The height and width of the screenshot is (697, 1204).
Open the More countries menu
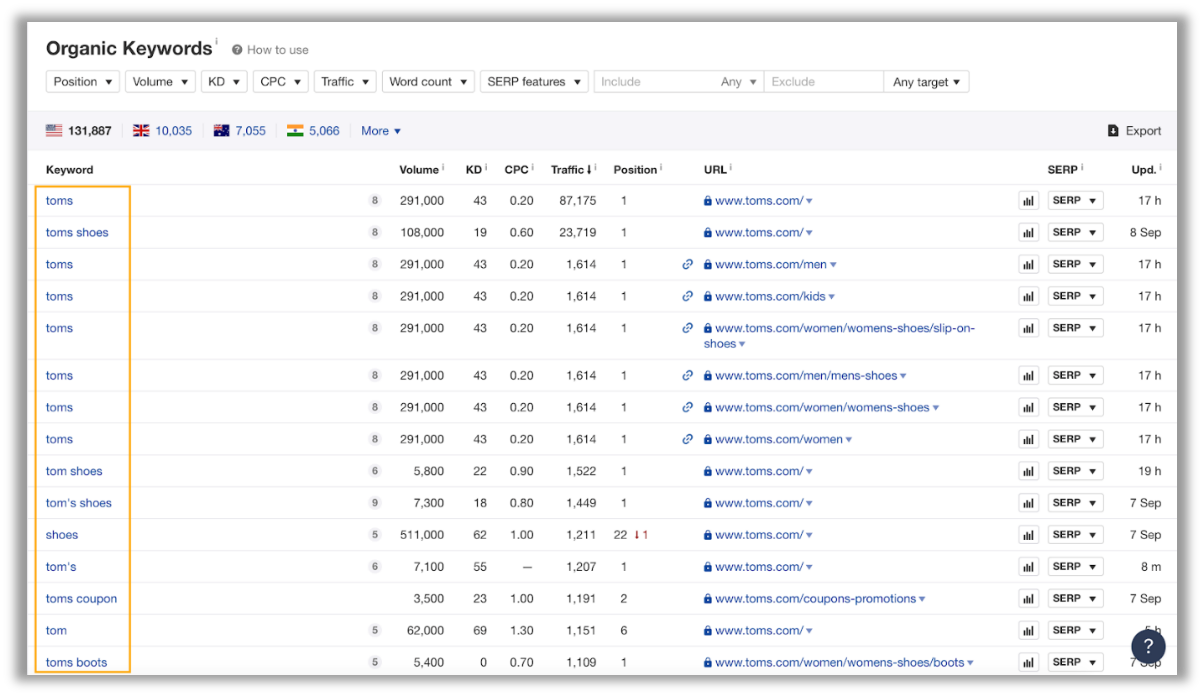pyautogui.click(x=381, y=131)
